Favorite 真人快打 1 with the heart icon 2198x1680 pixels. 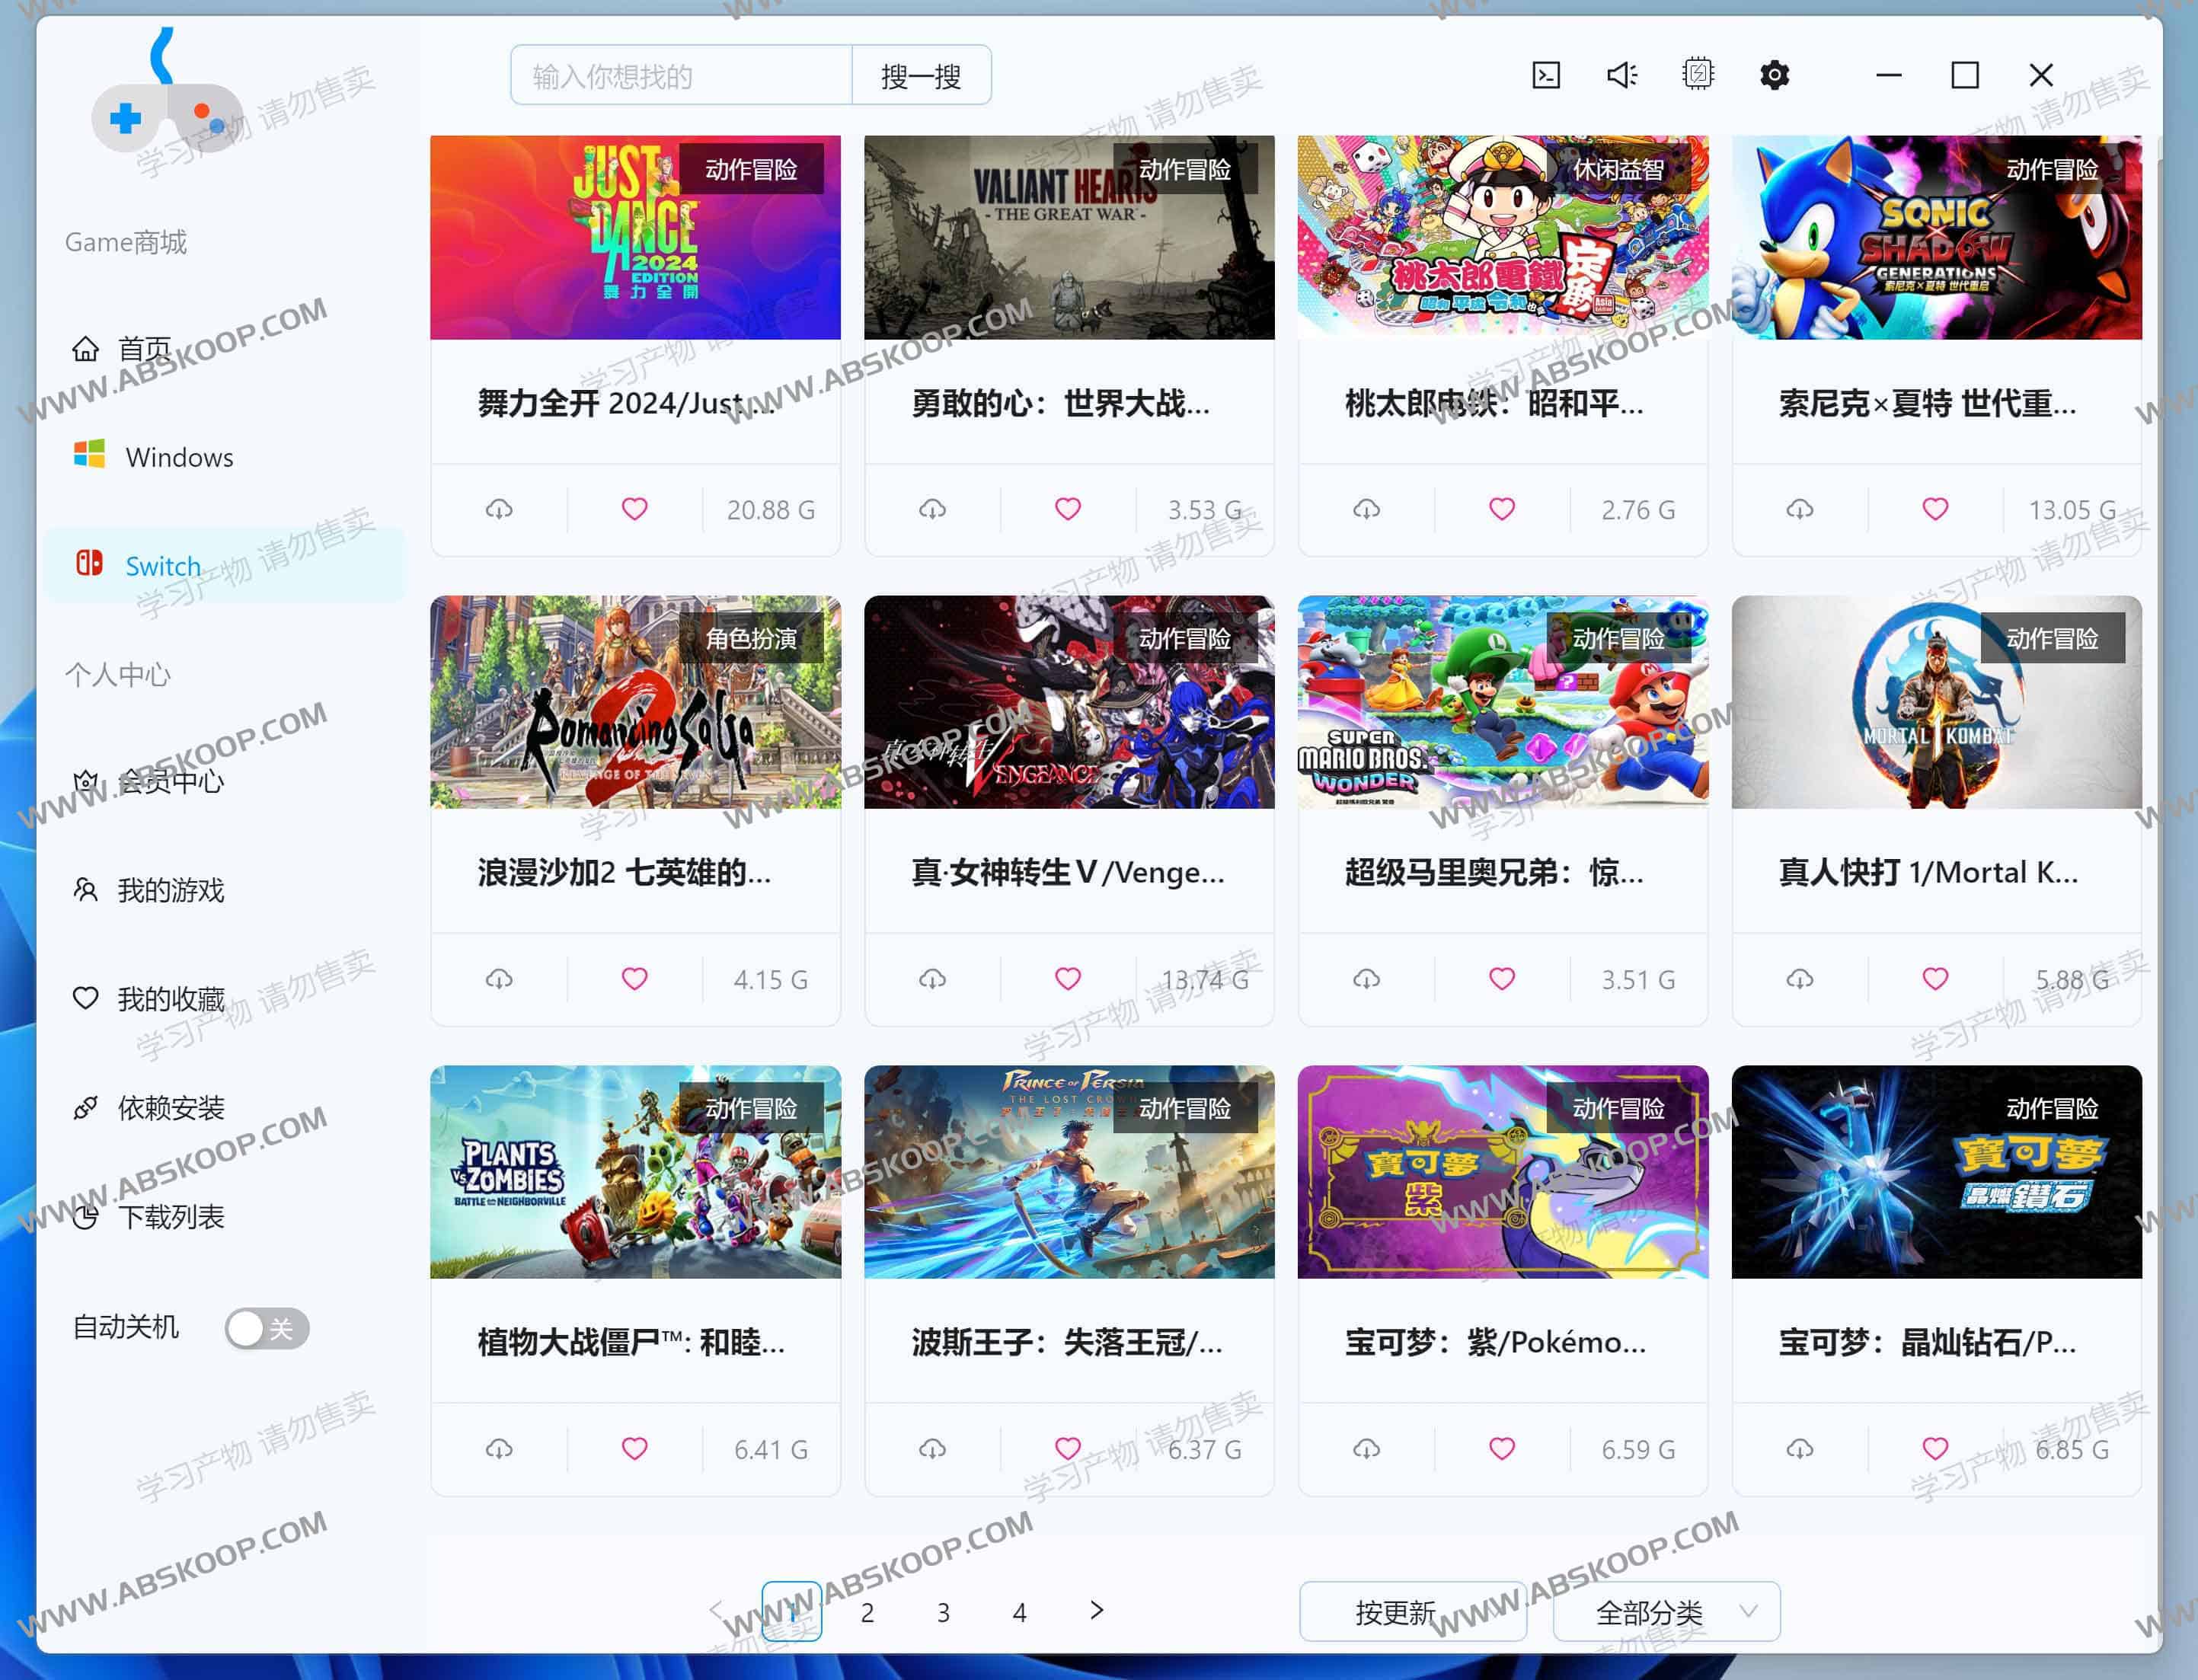(1935, 979)
